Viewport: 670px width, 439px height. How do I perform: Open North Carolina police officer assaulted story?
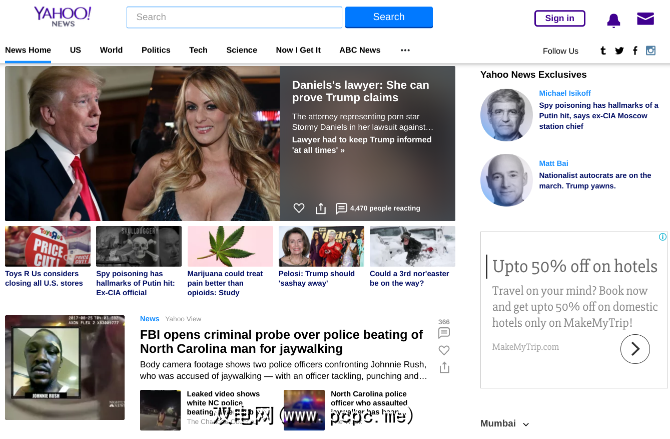pos(369,403)
